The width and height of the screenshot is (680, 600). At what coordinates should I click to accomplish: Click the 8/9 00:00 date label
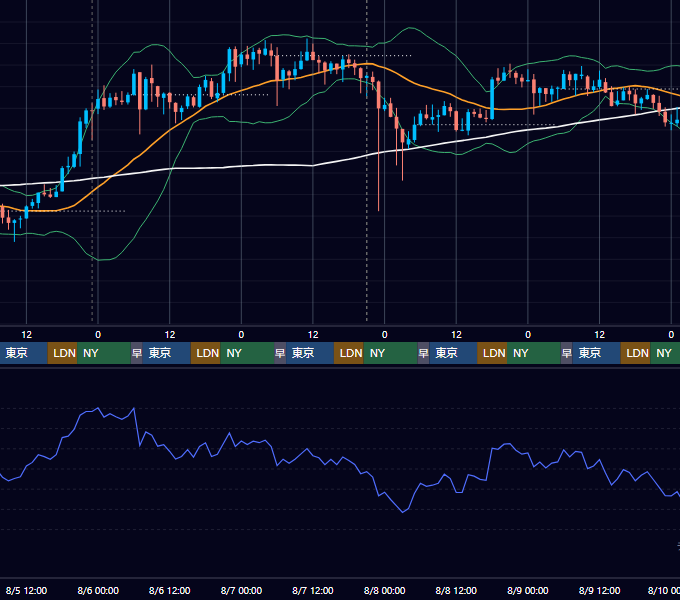528,590
